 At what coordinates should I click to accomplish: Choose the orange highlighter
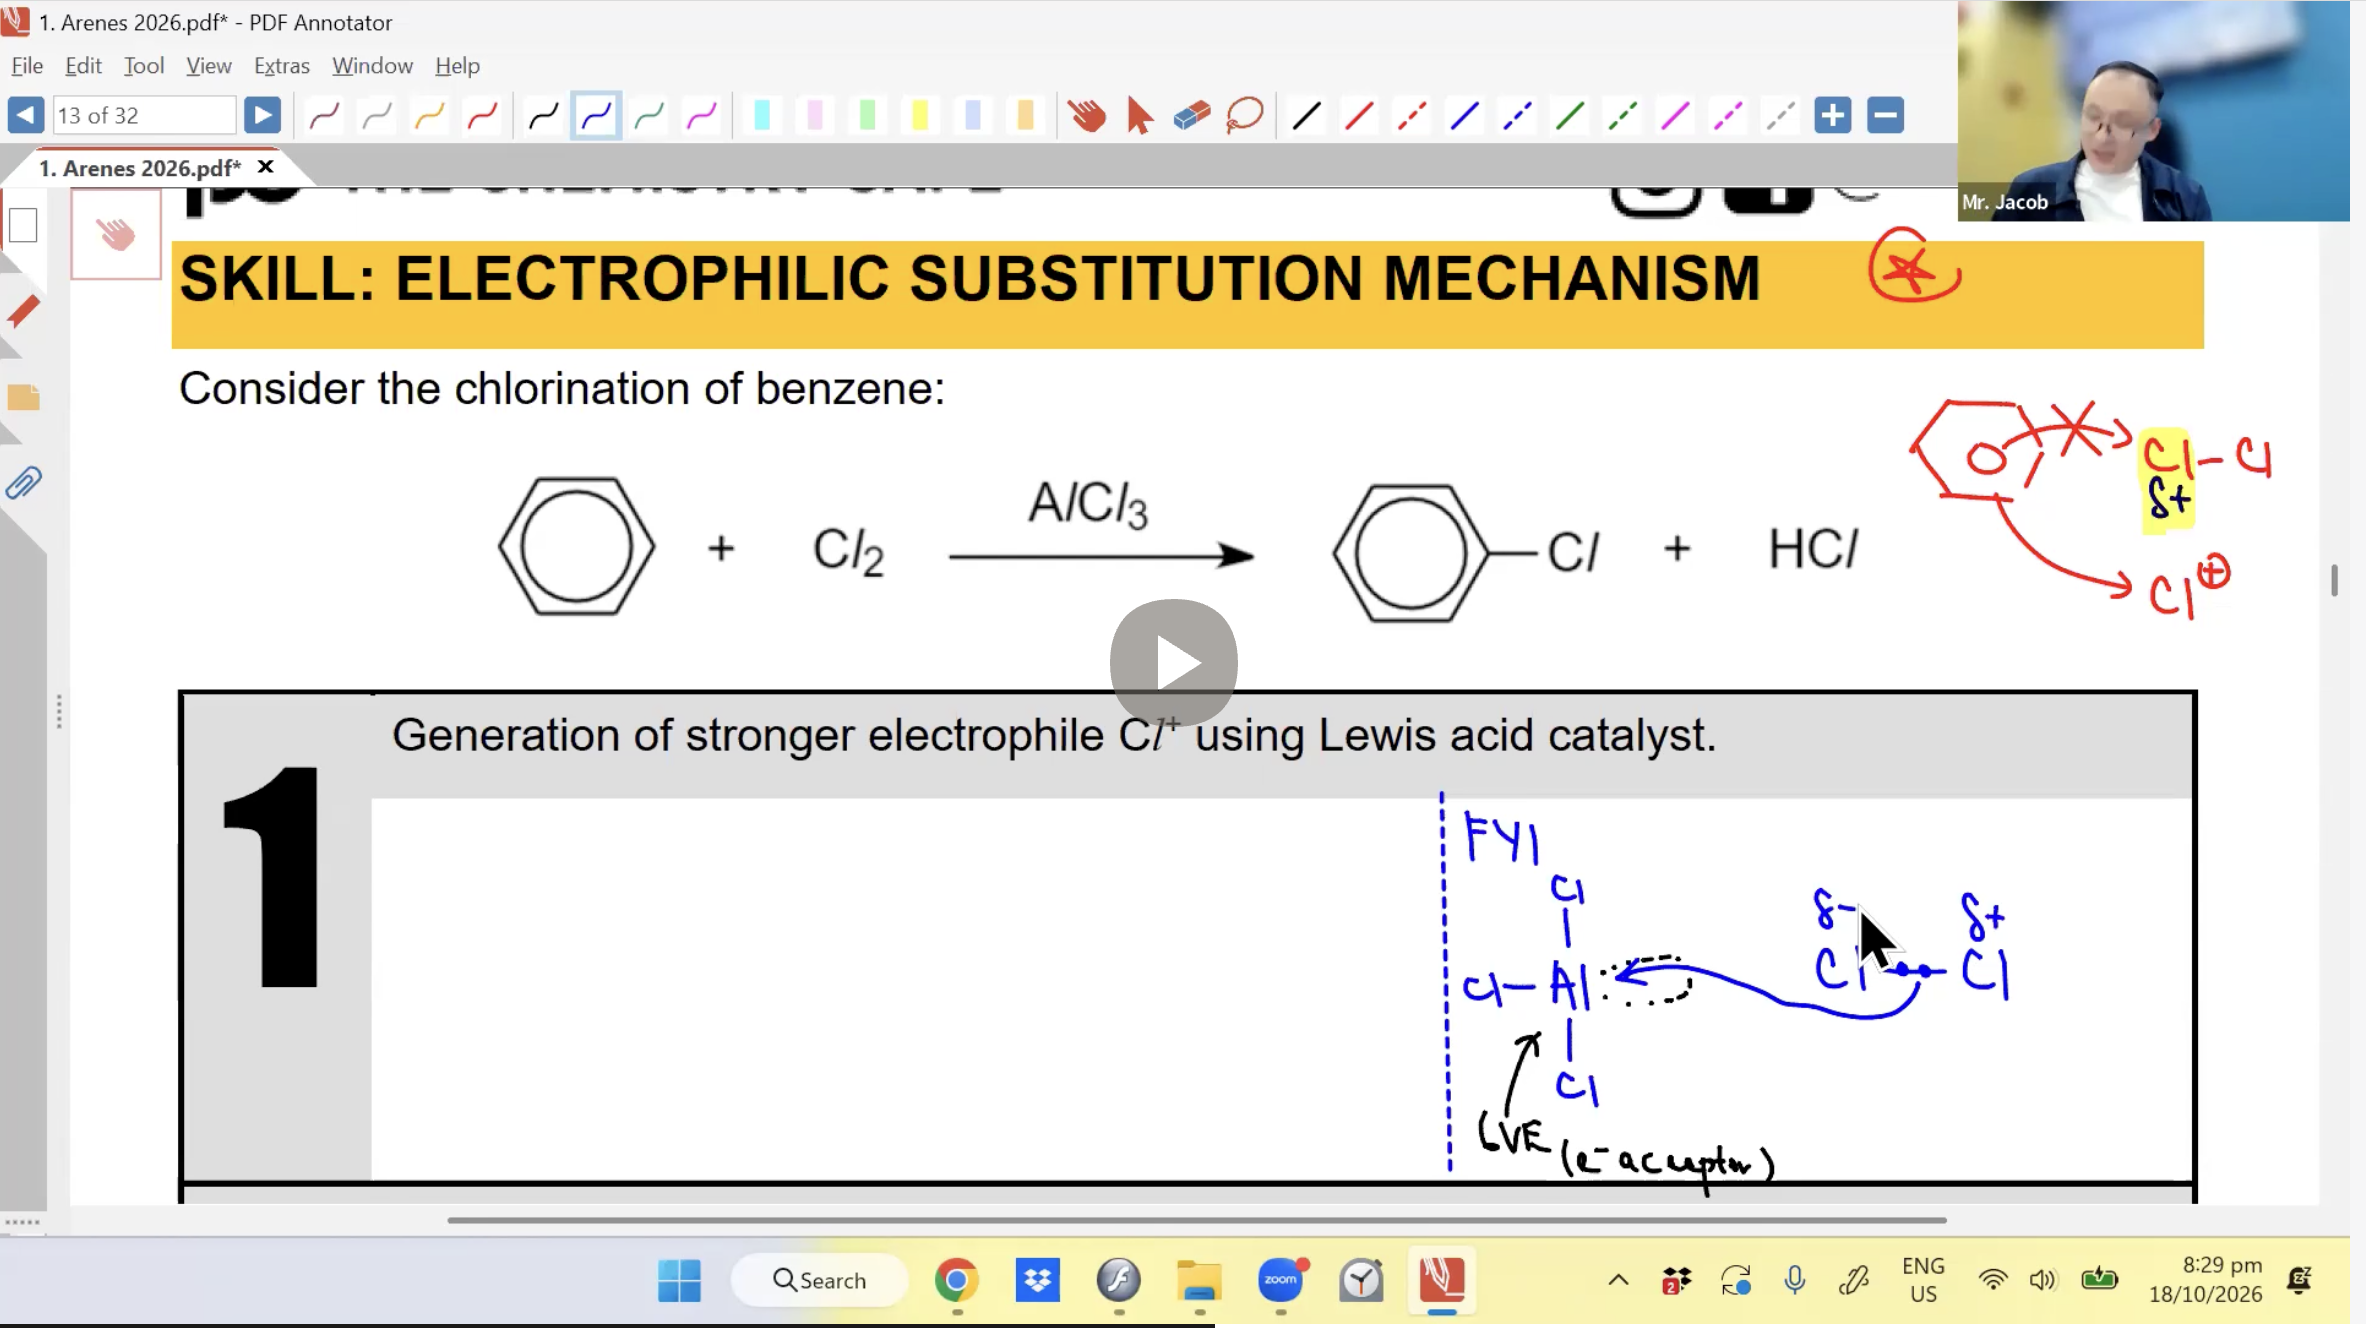pyautogui.click(x=1026, y=116)
